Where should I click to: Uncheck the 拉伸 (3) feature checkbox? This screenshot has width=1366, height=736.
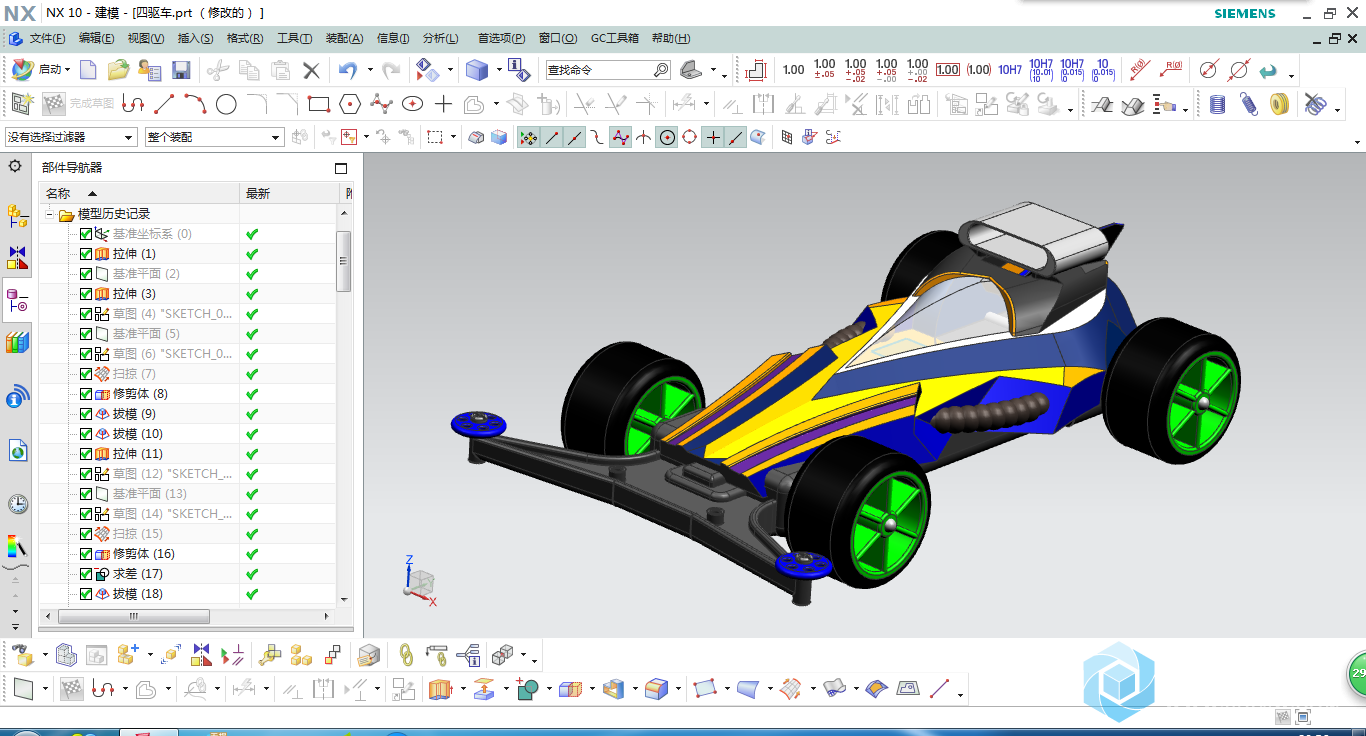86,294
